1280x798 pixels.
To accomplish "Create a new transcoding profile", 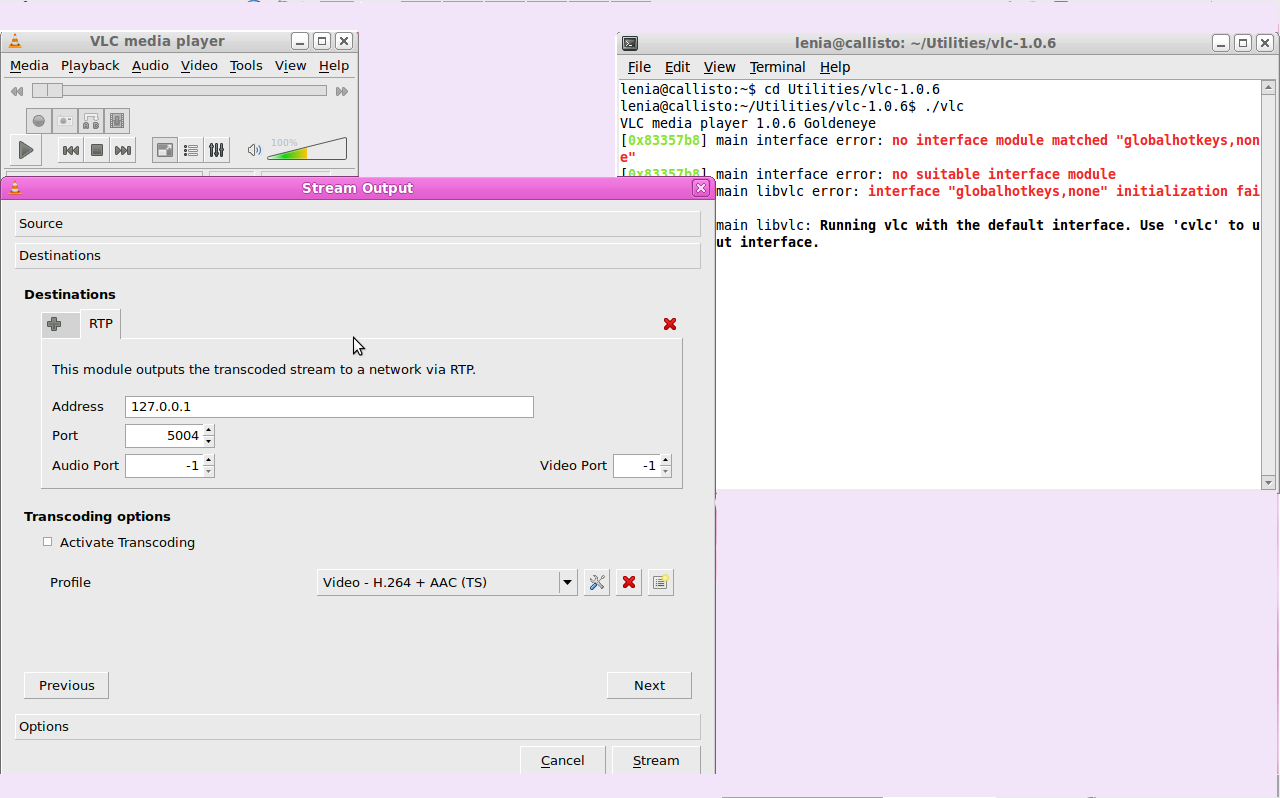I will [660, 582].
